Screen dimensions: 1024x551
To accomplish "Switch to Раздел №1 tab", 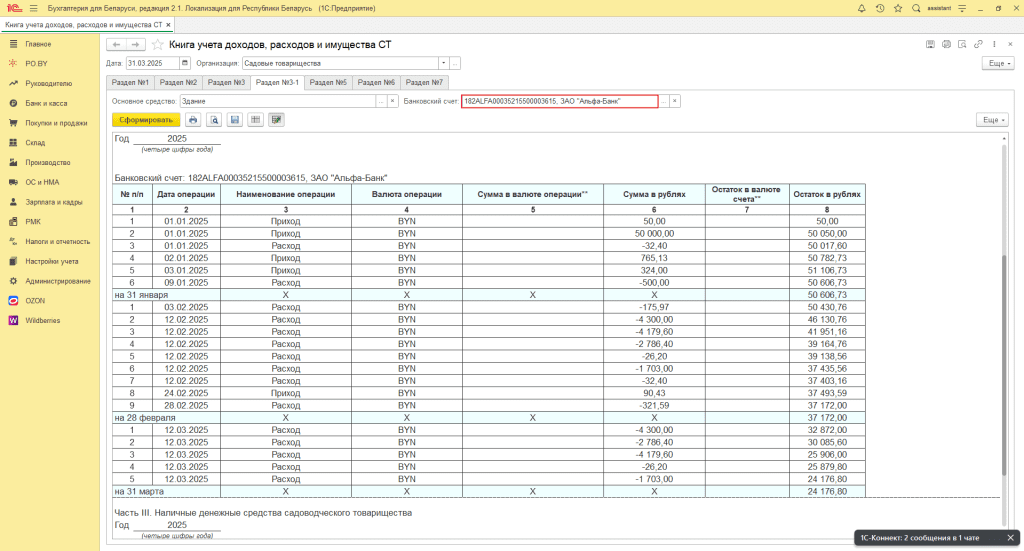I will [x=130, y=82].
